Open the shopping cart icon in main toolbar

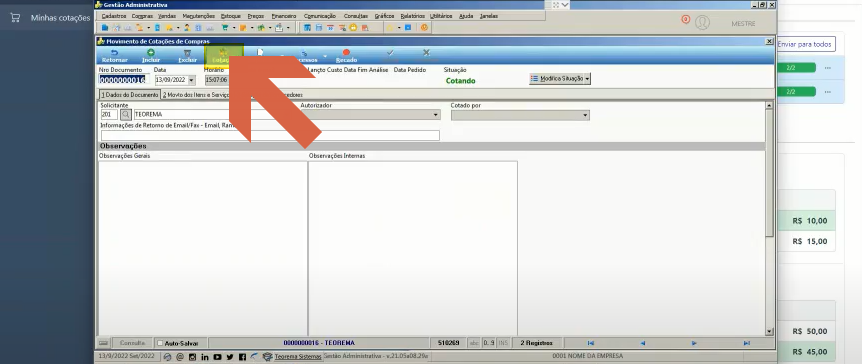point(224,27)
